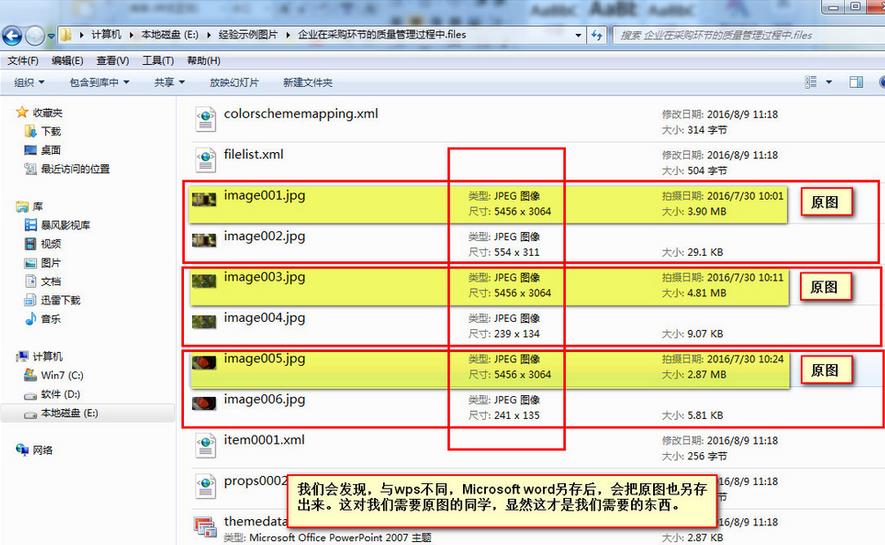Image resolution: width=885 pixels, height=545 pixels.
Task: Toggle the preview pane icon
Action: pos(856,82)
